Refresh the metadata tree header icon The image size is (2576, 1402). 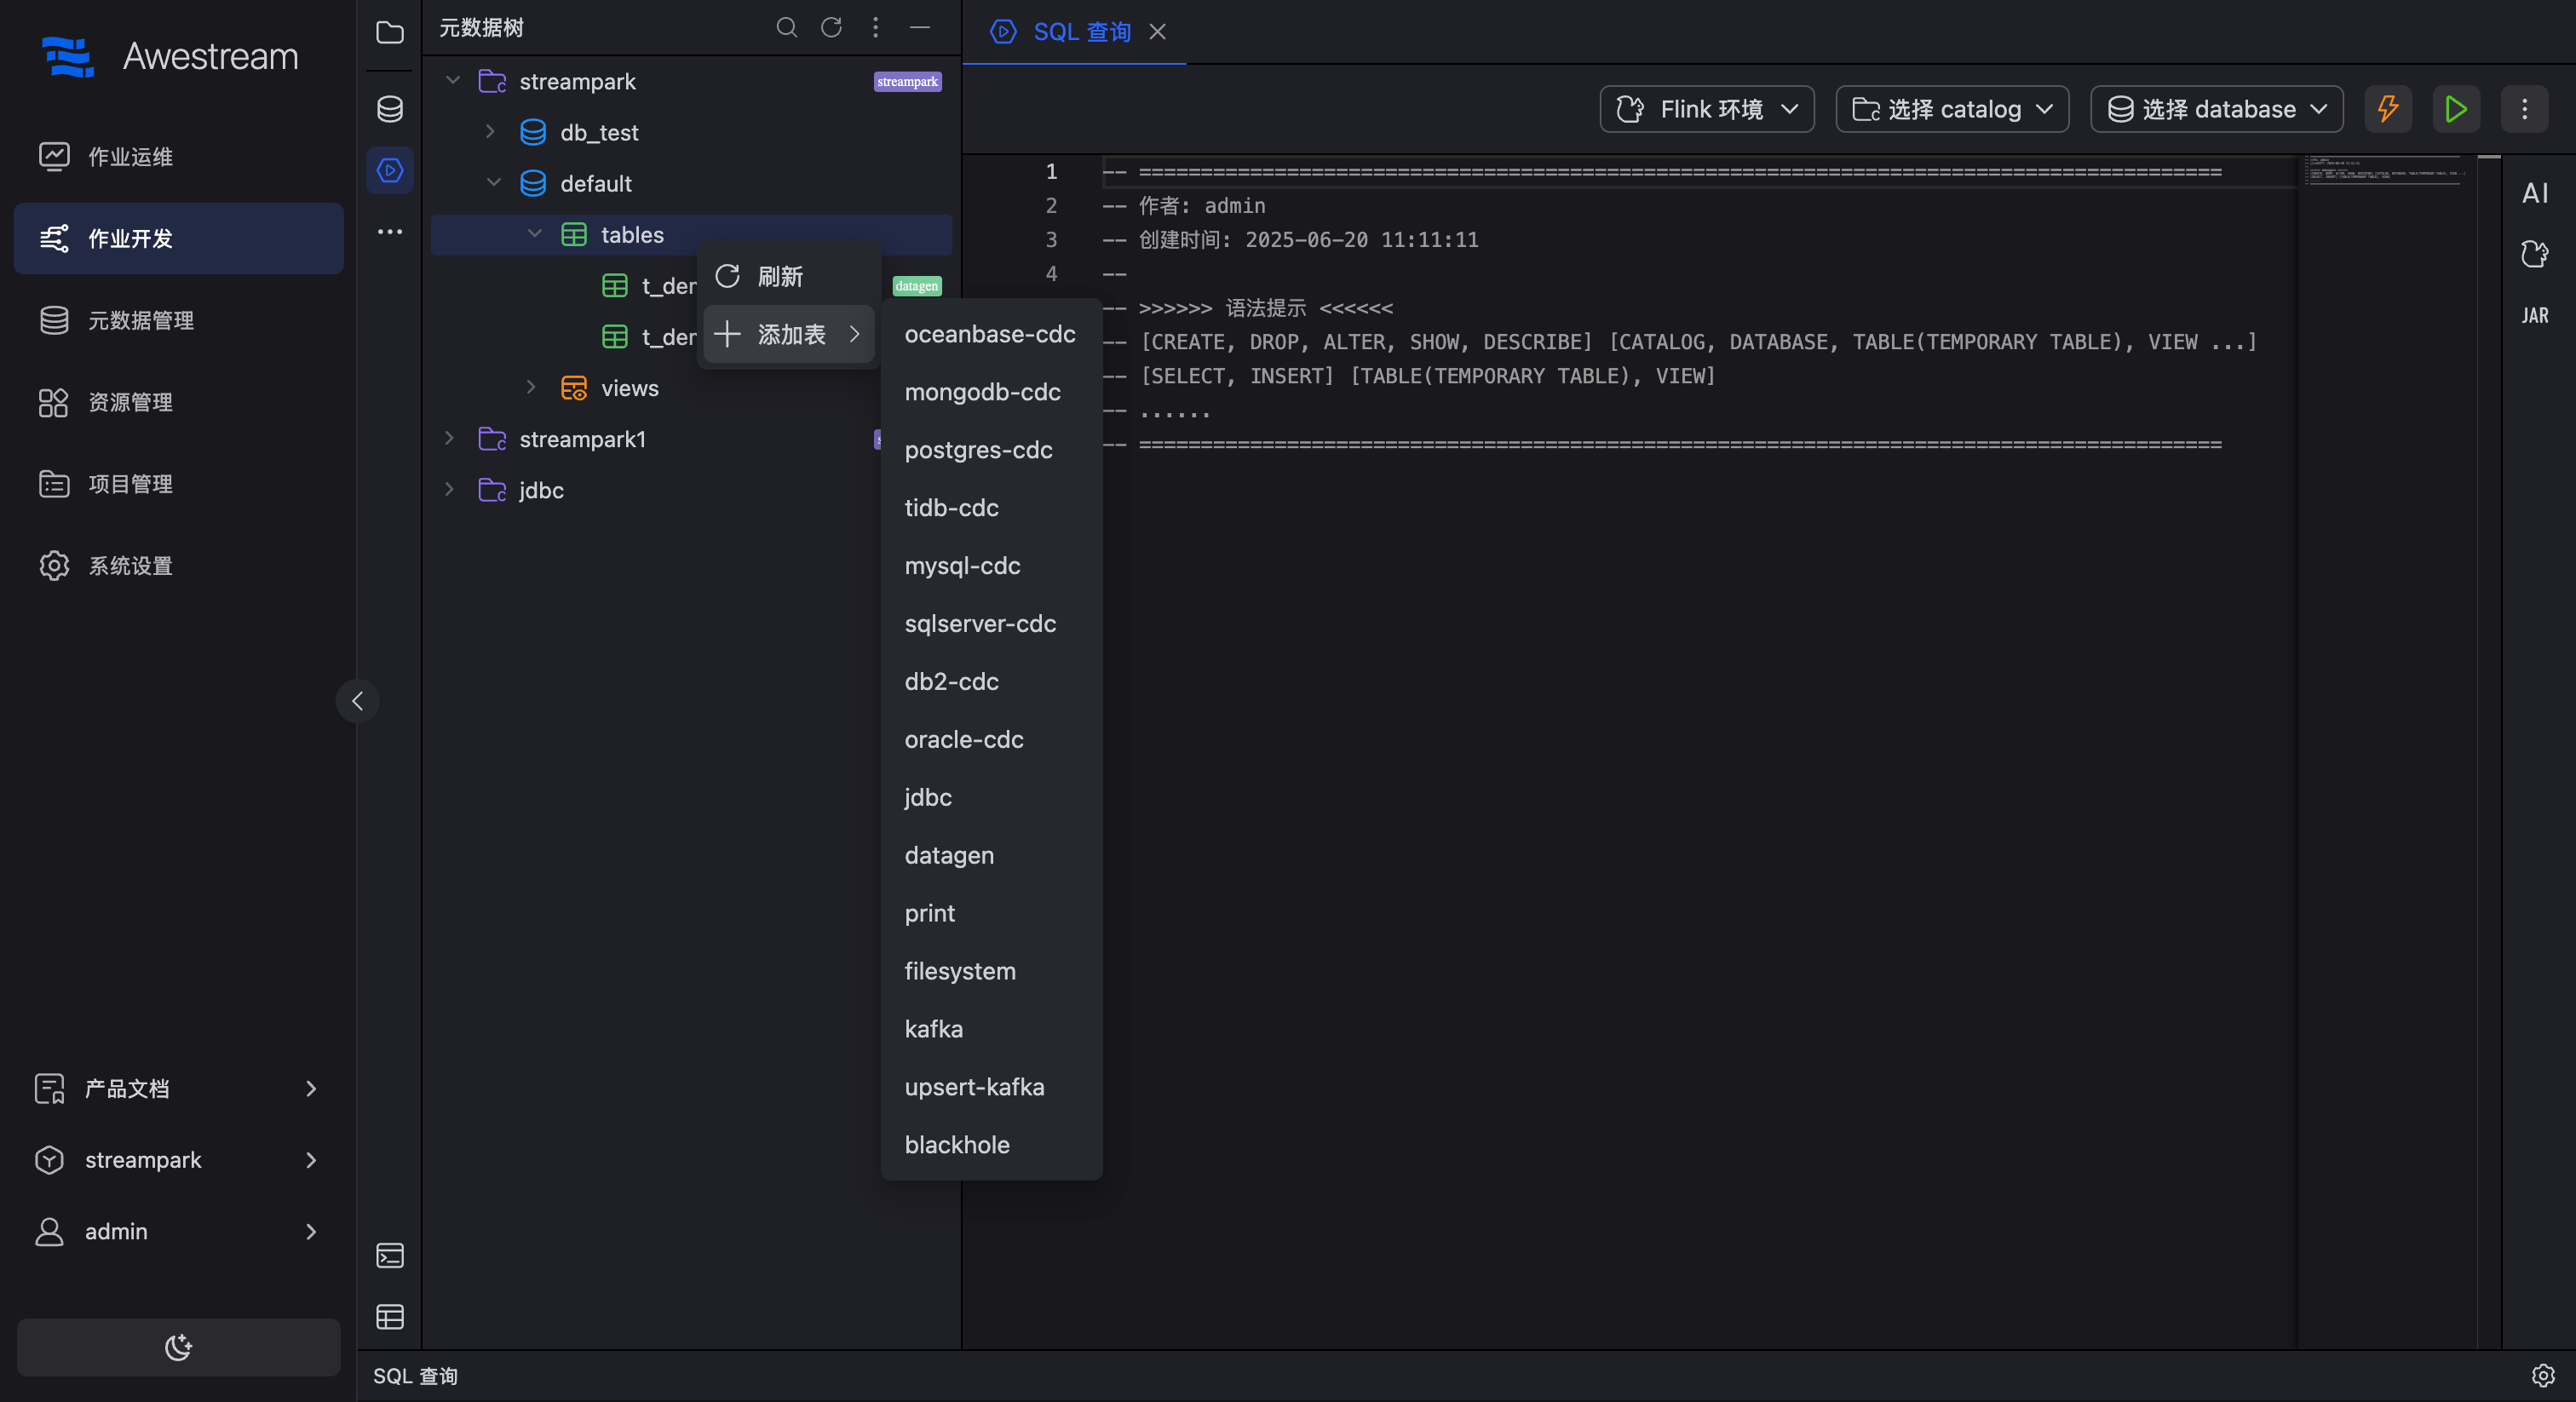pyautogui.click(x=831, y=28)
